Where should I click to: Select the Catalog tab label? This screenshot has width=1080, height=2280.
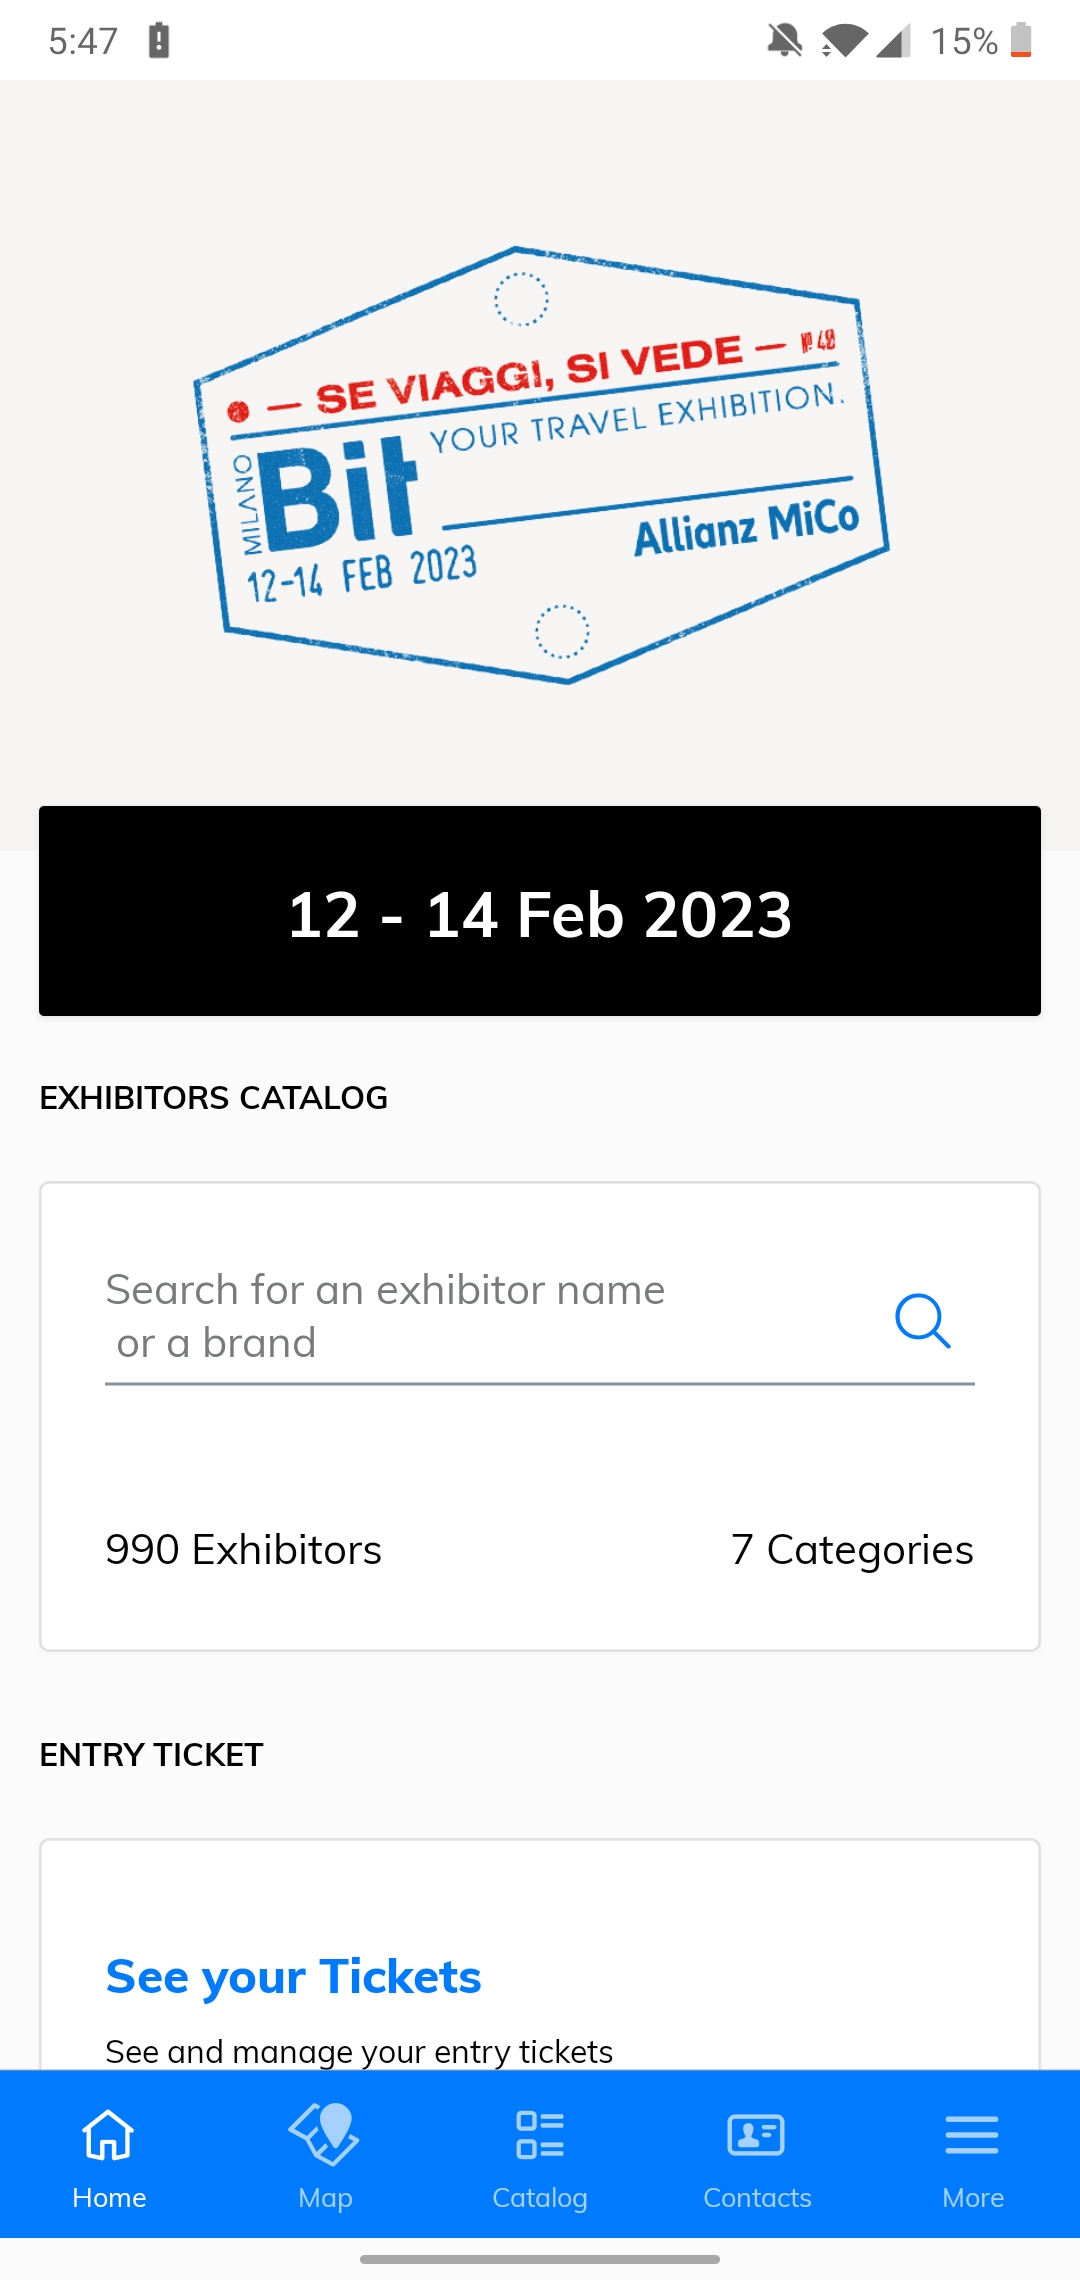(x=540, y=2198)
